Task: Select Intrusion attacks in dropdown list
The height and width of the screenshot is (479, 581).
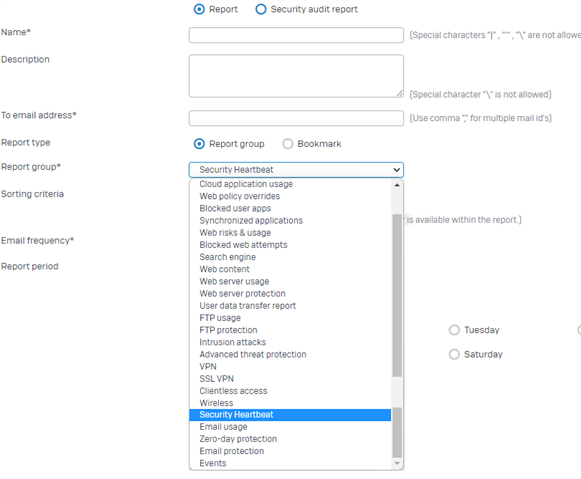Action: pos(290,342)
